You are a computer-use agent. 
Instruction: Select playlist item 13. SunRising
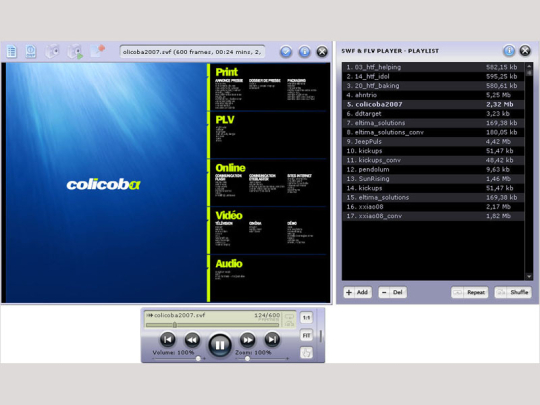(x=433, y=179)
